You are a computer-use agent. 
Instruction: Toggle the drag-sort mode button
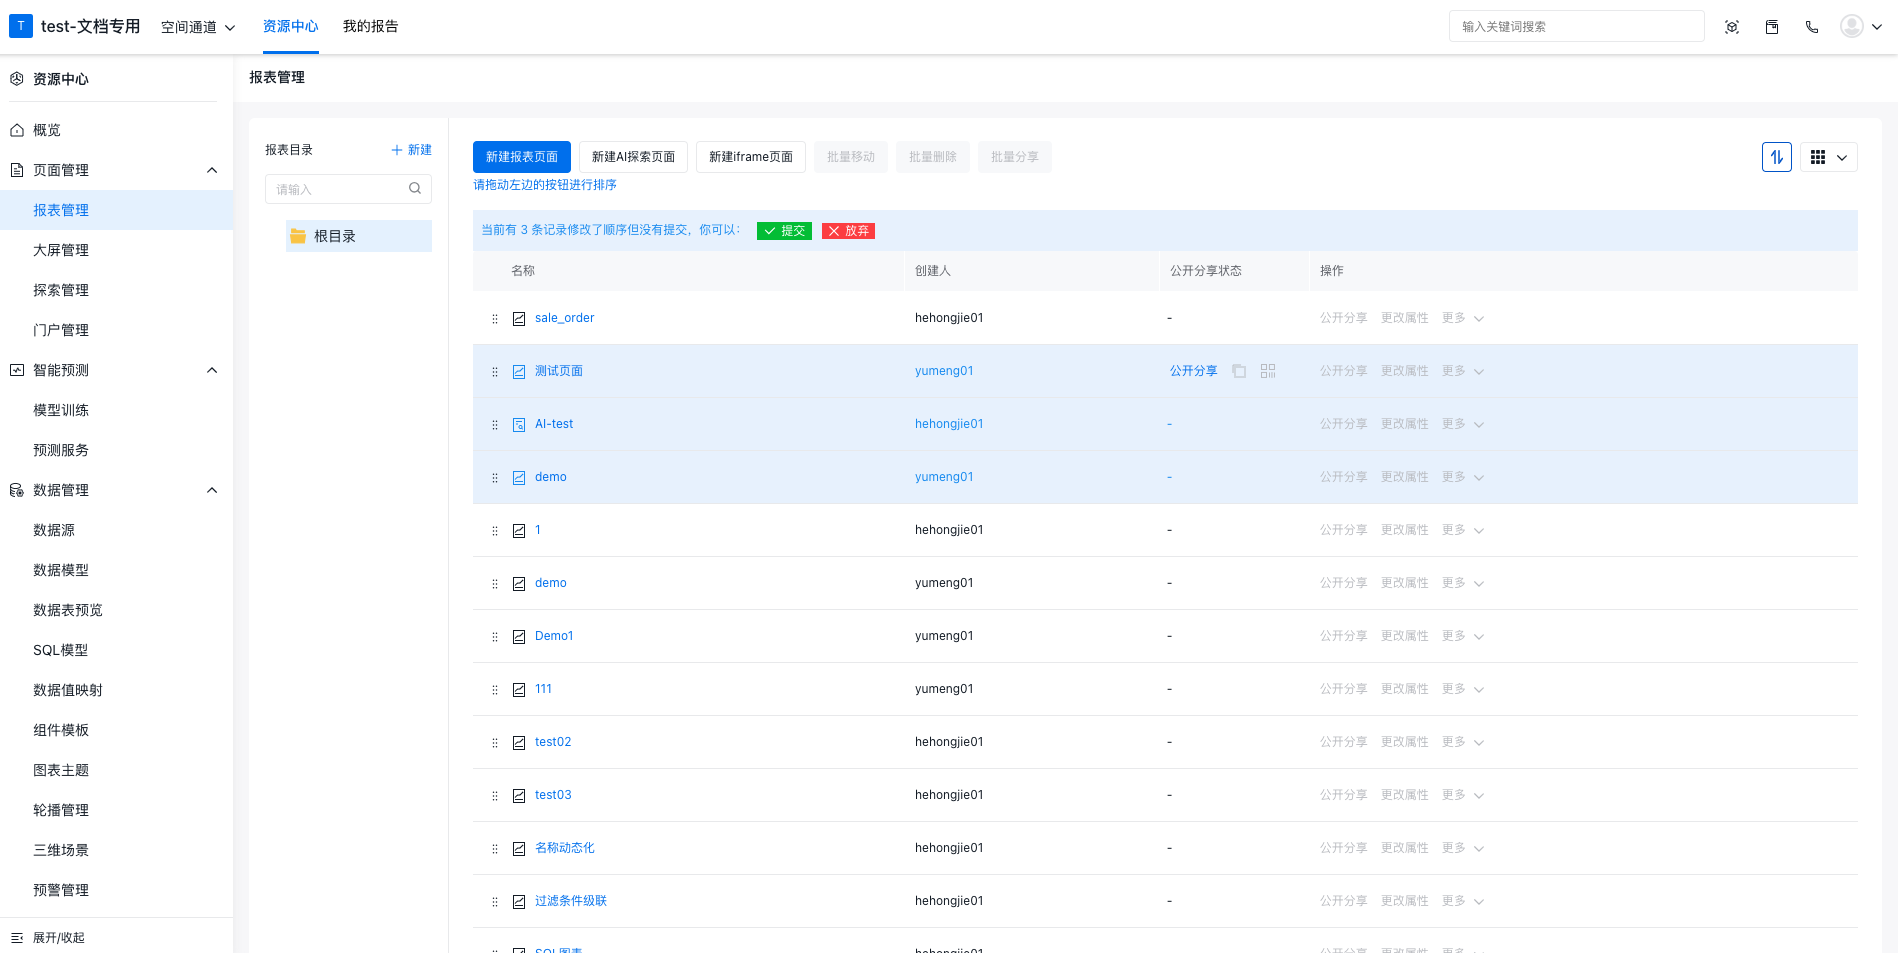(1777, 157)
